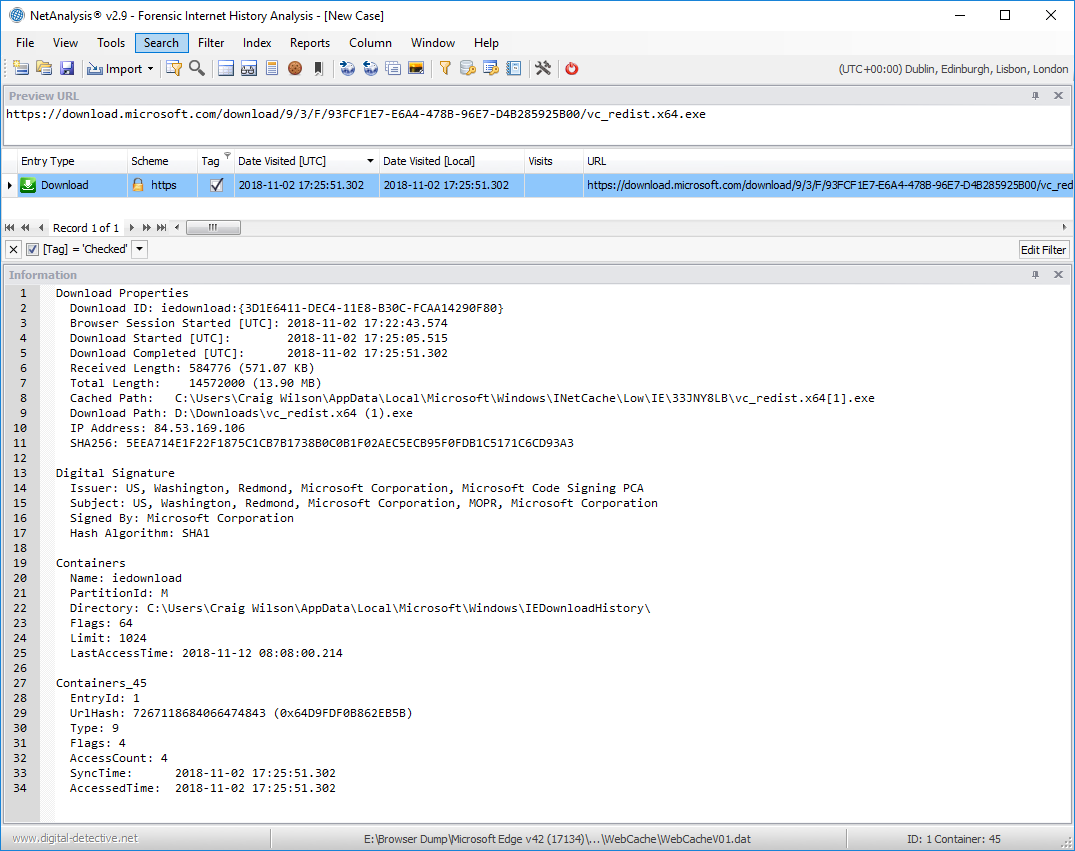Open the Import dropdown arrow
This screenshot has width=1075, height=851.
[x=150, y=69]
